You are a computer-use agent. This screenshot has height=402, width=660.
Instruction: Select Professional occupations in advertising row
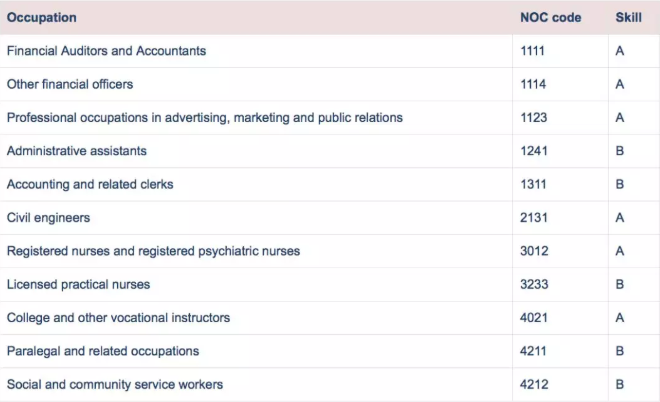tap(205, 117)
